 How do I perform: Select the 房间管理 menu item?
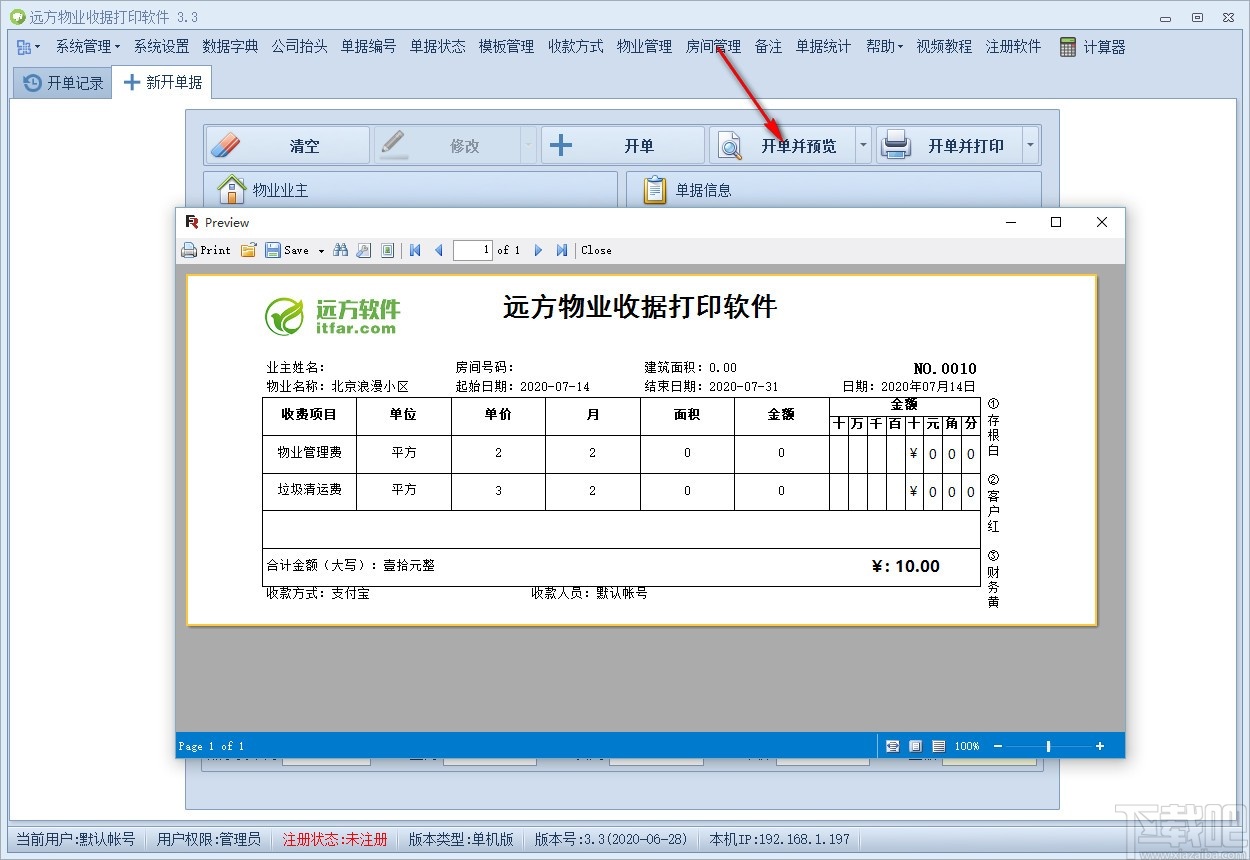coord(713,46)
